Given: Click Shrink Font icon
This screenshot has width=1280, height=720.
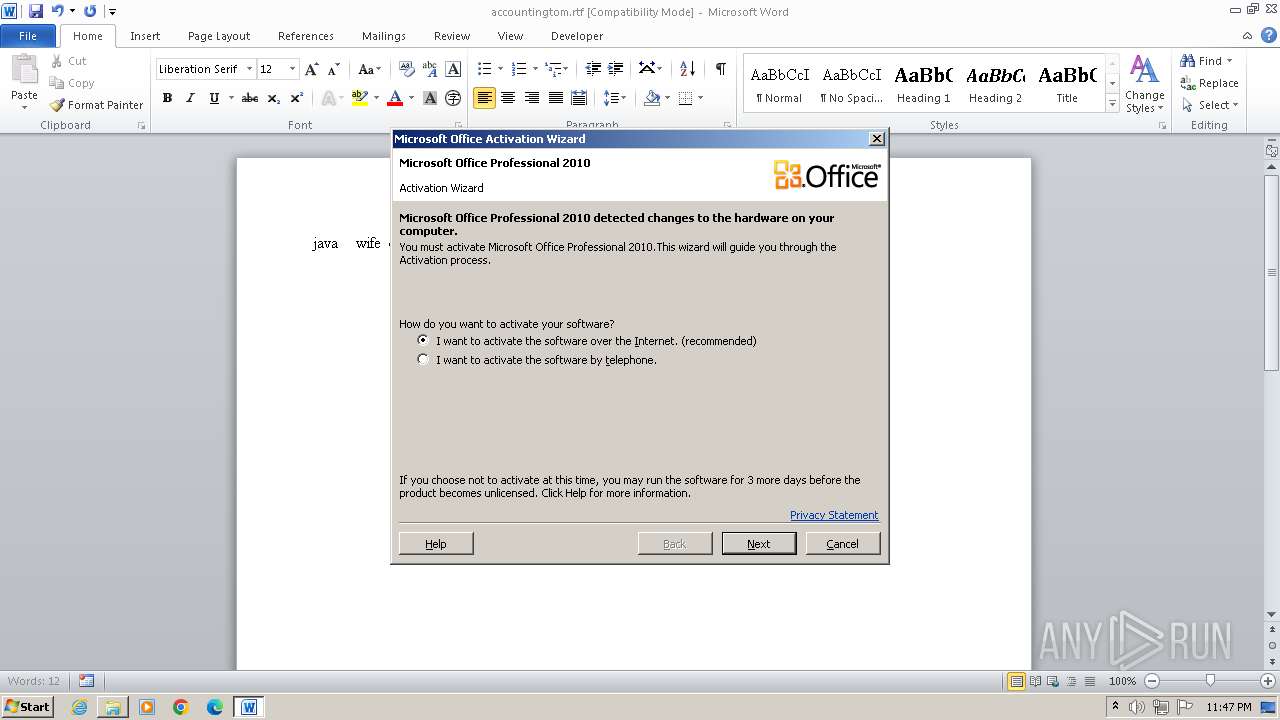Looking at the screenshot, I should (334, 69).
